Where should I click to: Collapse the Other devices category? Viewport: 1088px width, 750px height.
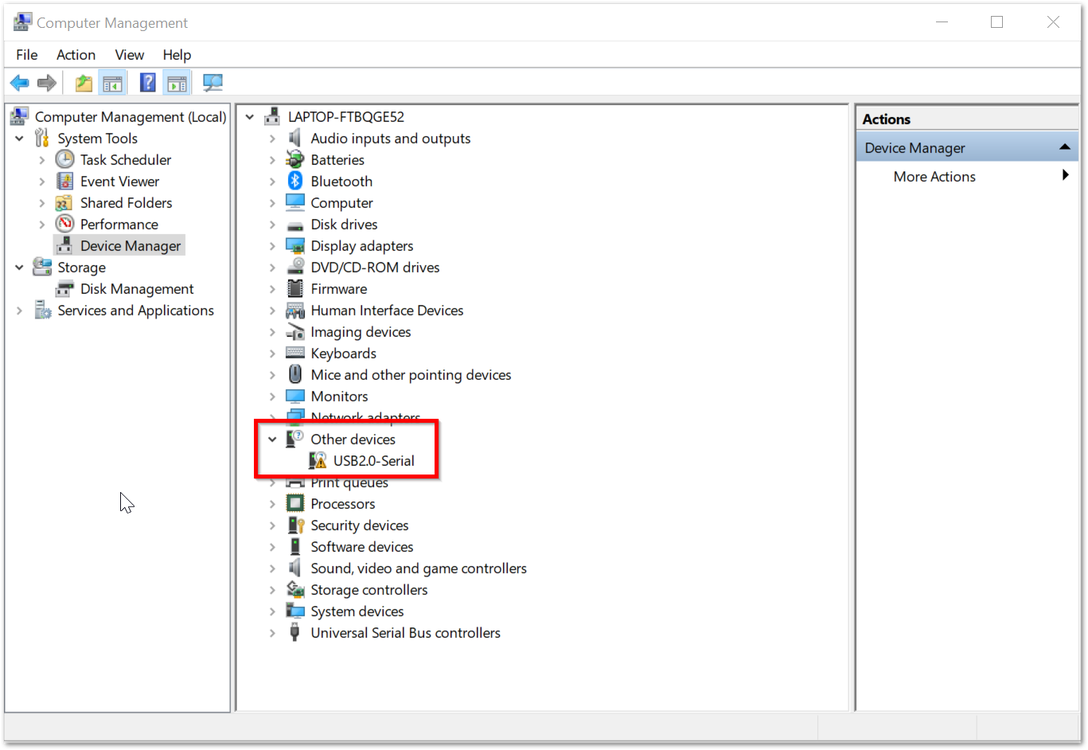(x=273, y=439)
